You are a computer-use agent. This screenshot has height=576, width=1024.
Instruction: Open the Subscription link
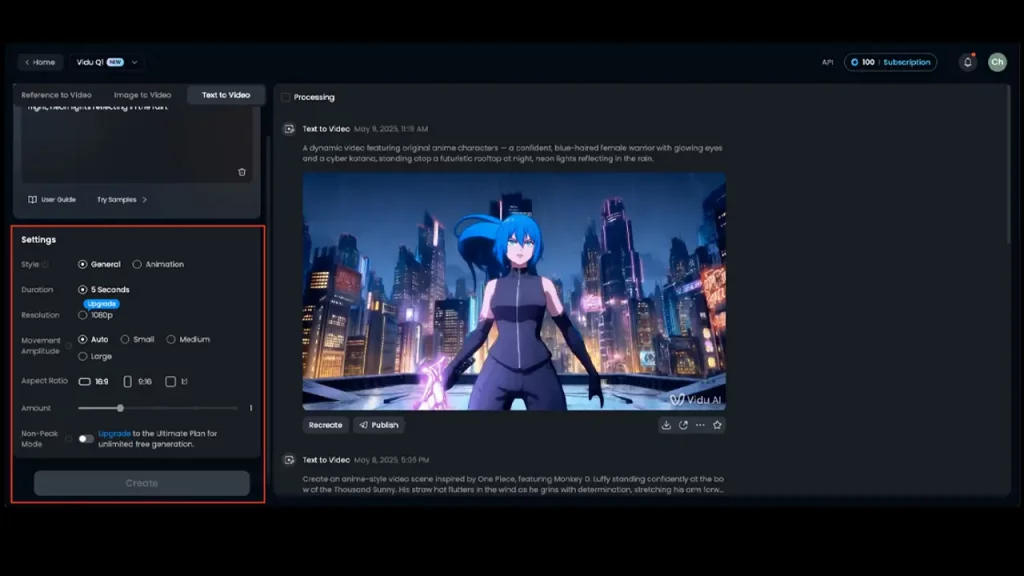pyautogui.click(x=906, y=62)
